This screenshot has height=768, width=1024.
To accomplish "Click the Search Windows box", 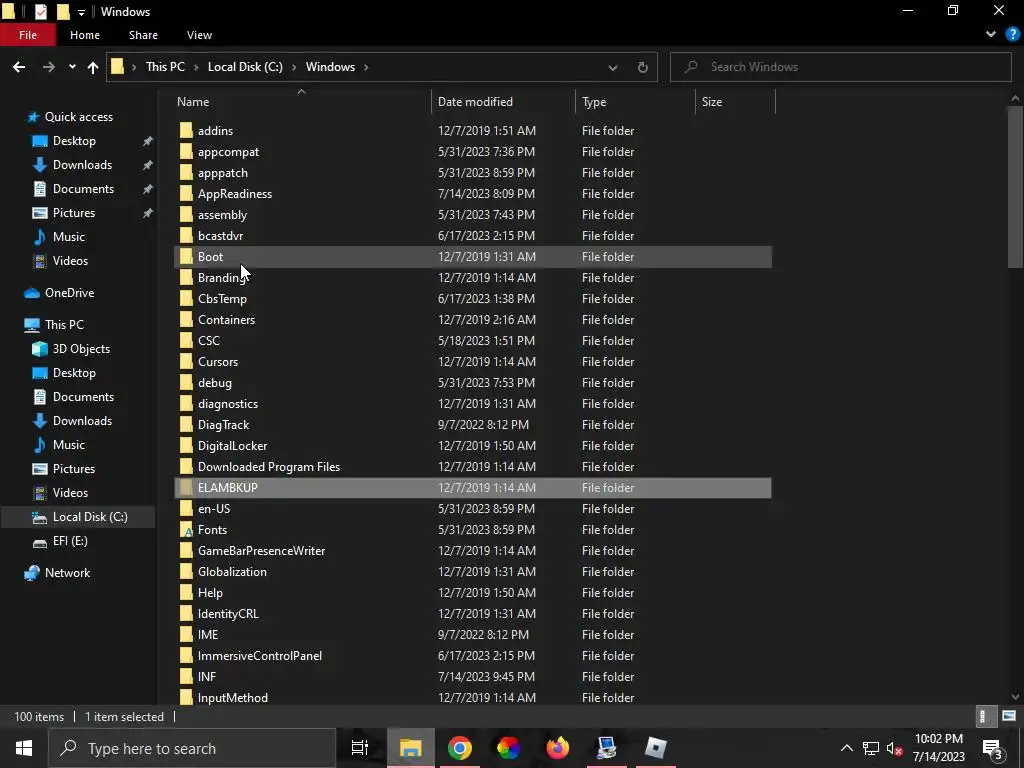I will click(x=840, y=67).
